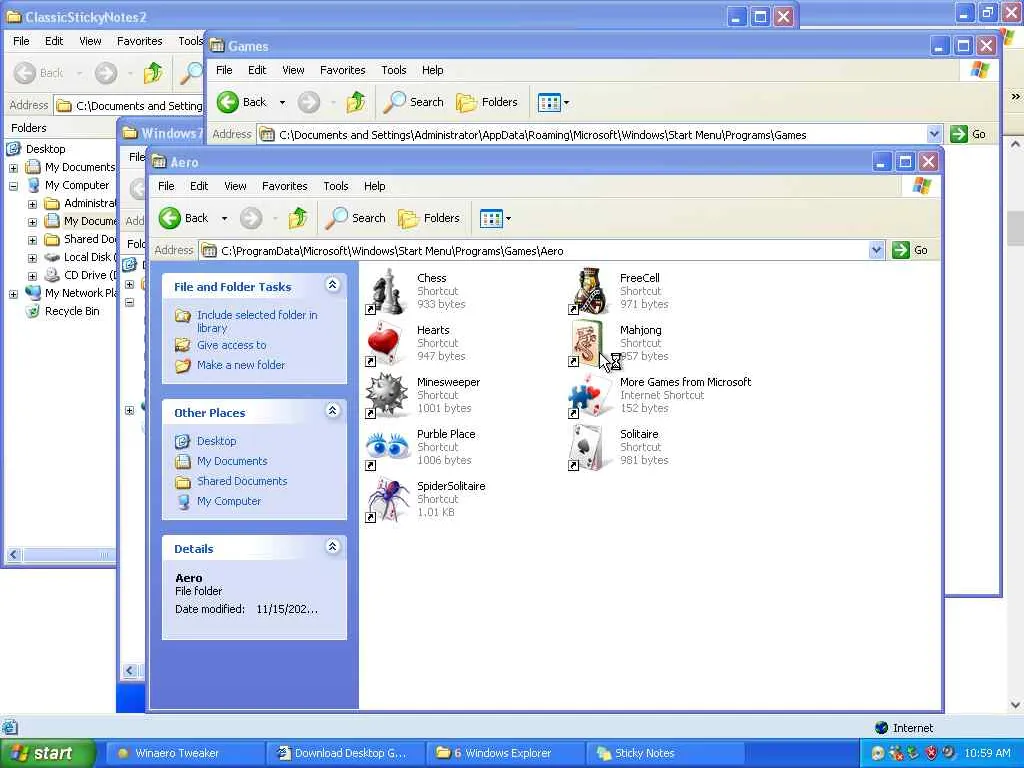
Task: Expand My Documents in folder tree
Action: [x=13, y=168]
